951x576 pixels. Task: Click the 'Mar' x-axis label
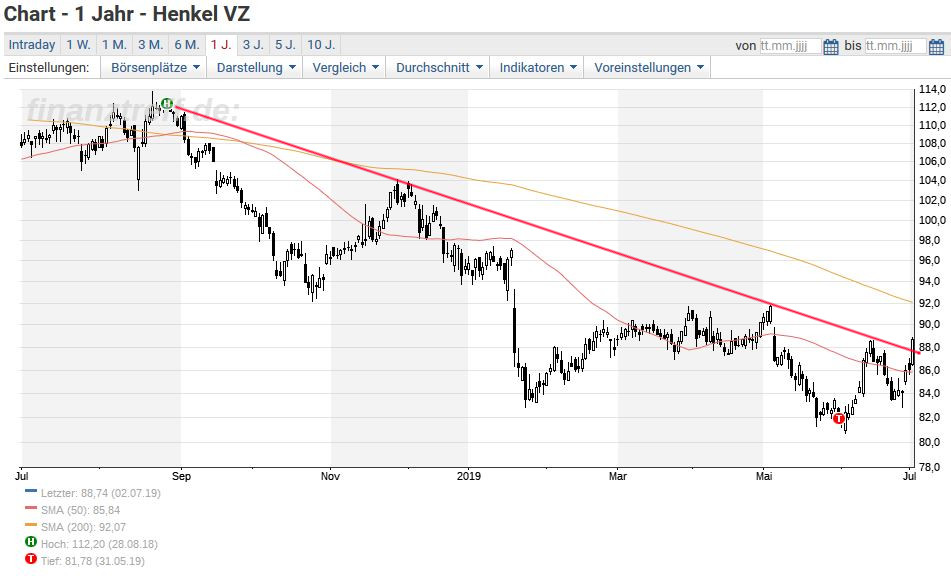tap(617, 476)
